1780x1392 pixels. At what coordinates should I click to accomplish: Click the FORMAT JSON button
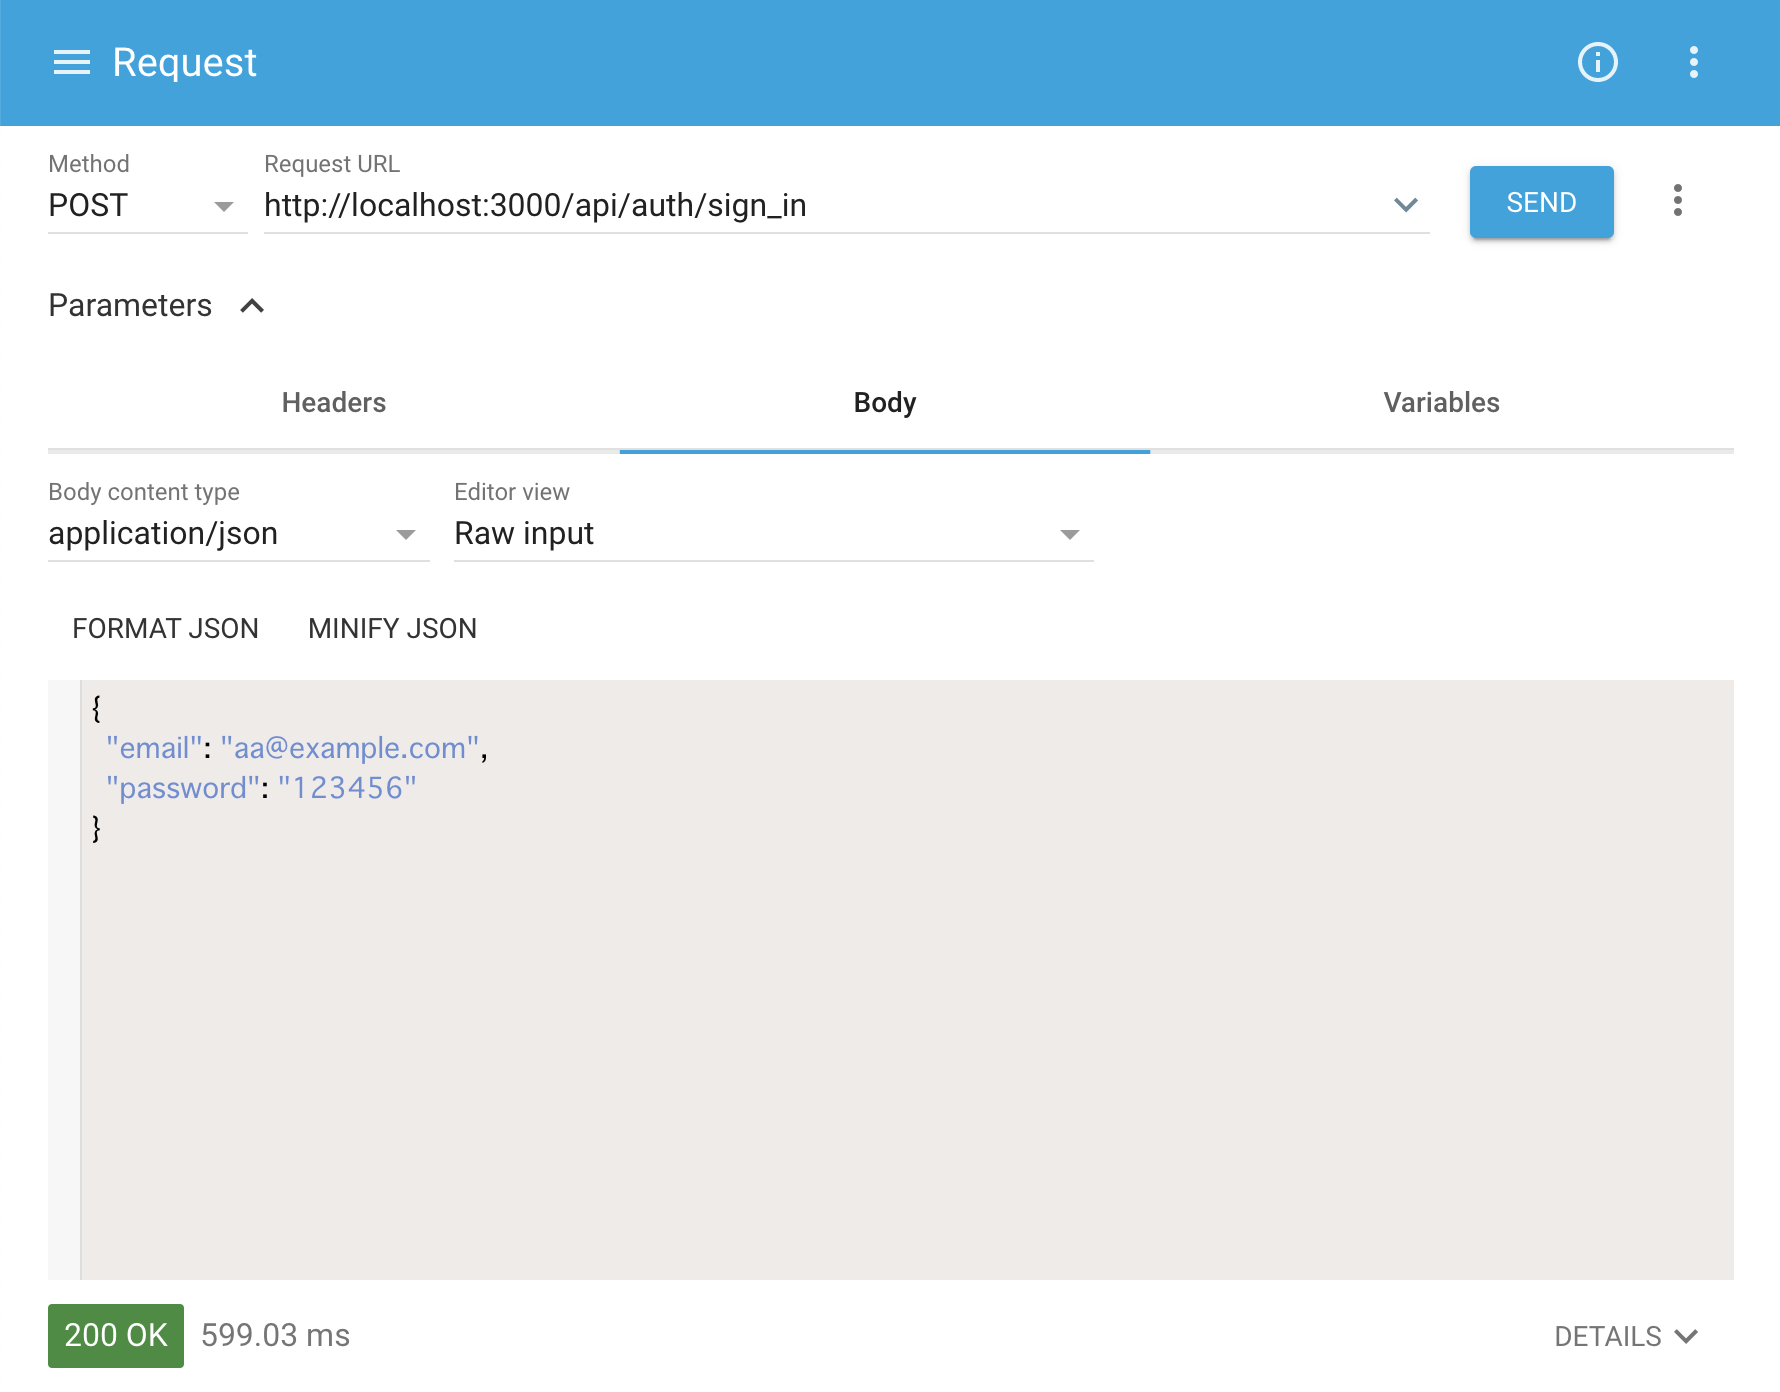coord(165,629)
